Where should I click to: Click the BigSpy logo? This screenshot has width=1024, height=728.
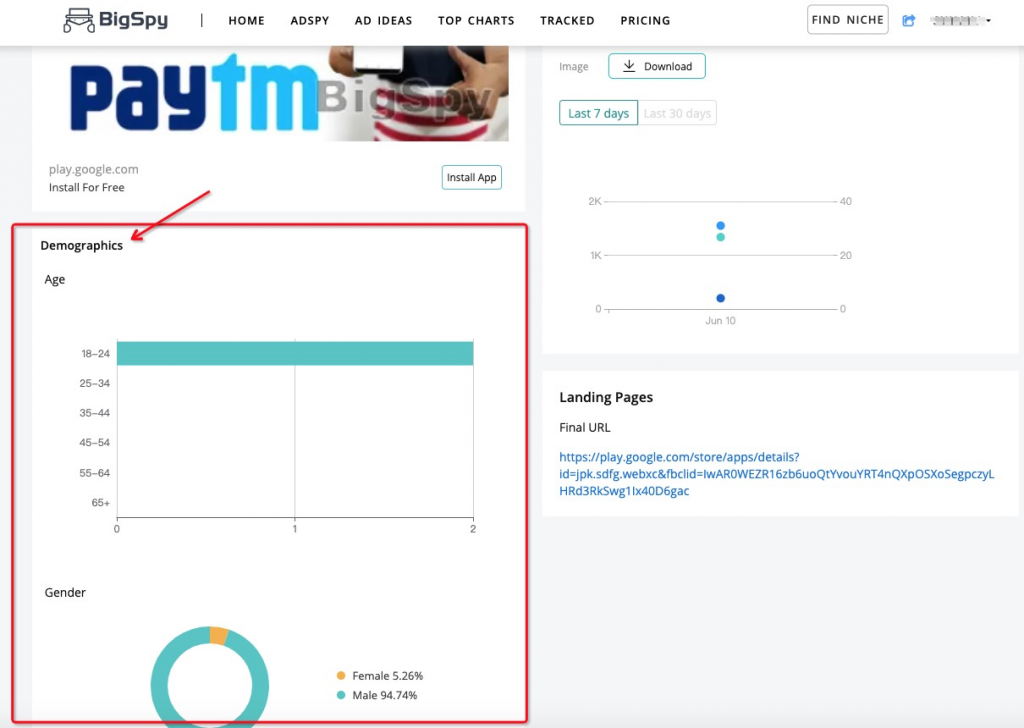115,20
